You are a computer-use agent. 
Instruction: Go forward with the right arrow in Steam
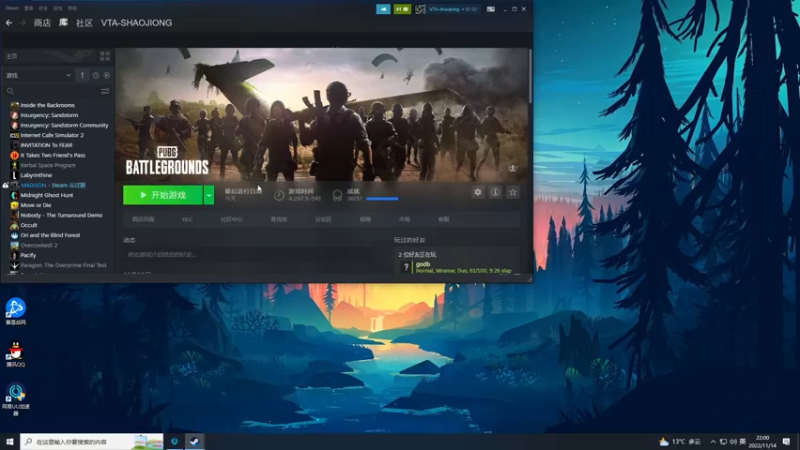[x=22, y=23]
